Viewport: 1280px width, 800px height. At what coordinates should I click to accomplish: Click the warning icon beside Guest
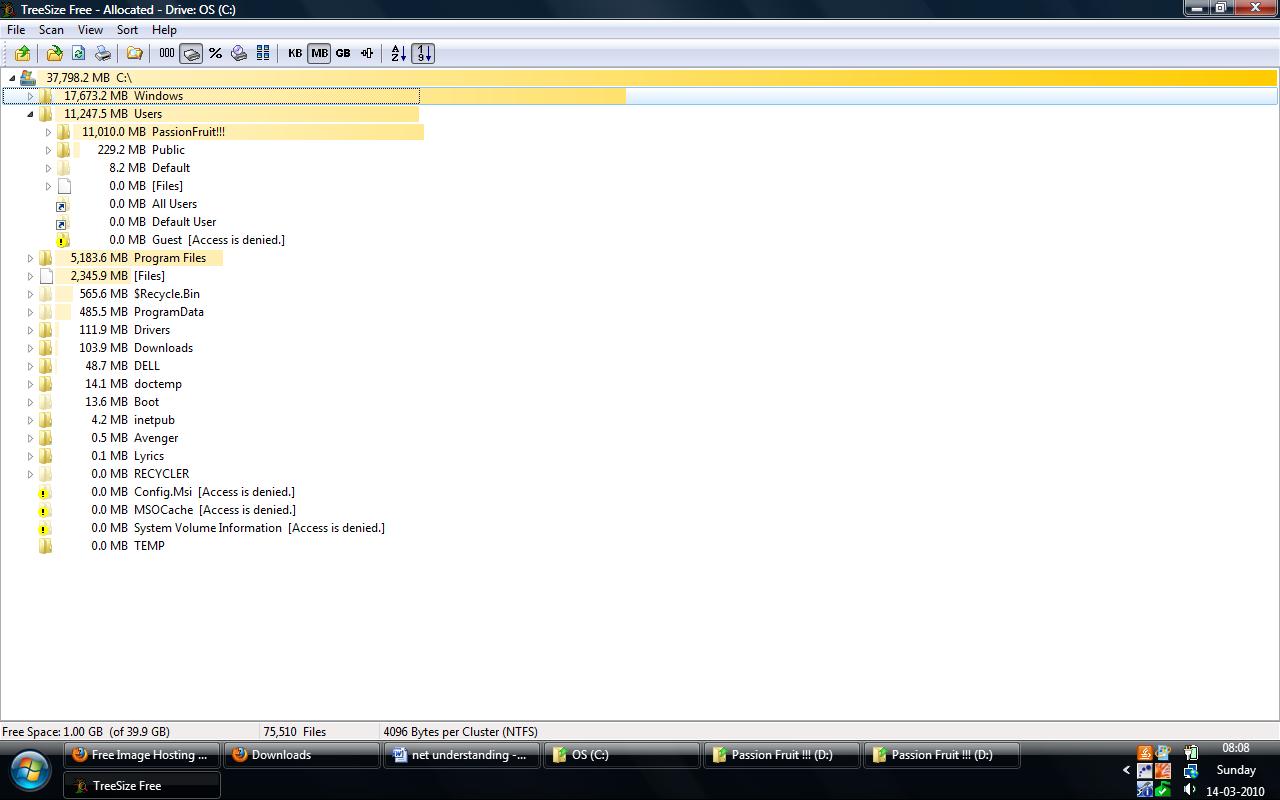coord(62,240)
